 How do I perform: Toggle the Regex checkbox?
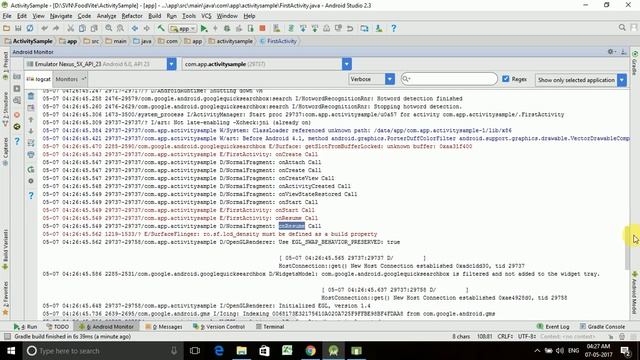506,79
